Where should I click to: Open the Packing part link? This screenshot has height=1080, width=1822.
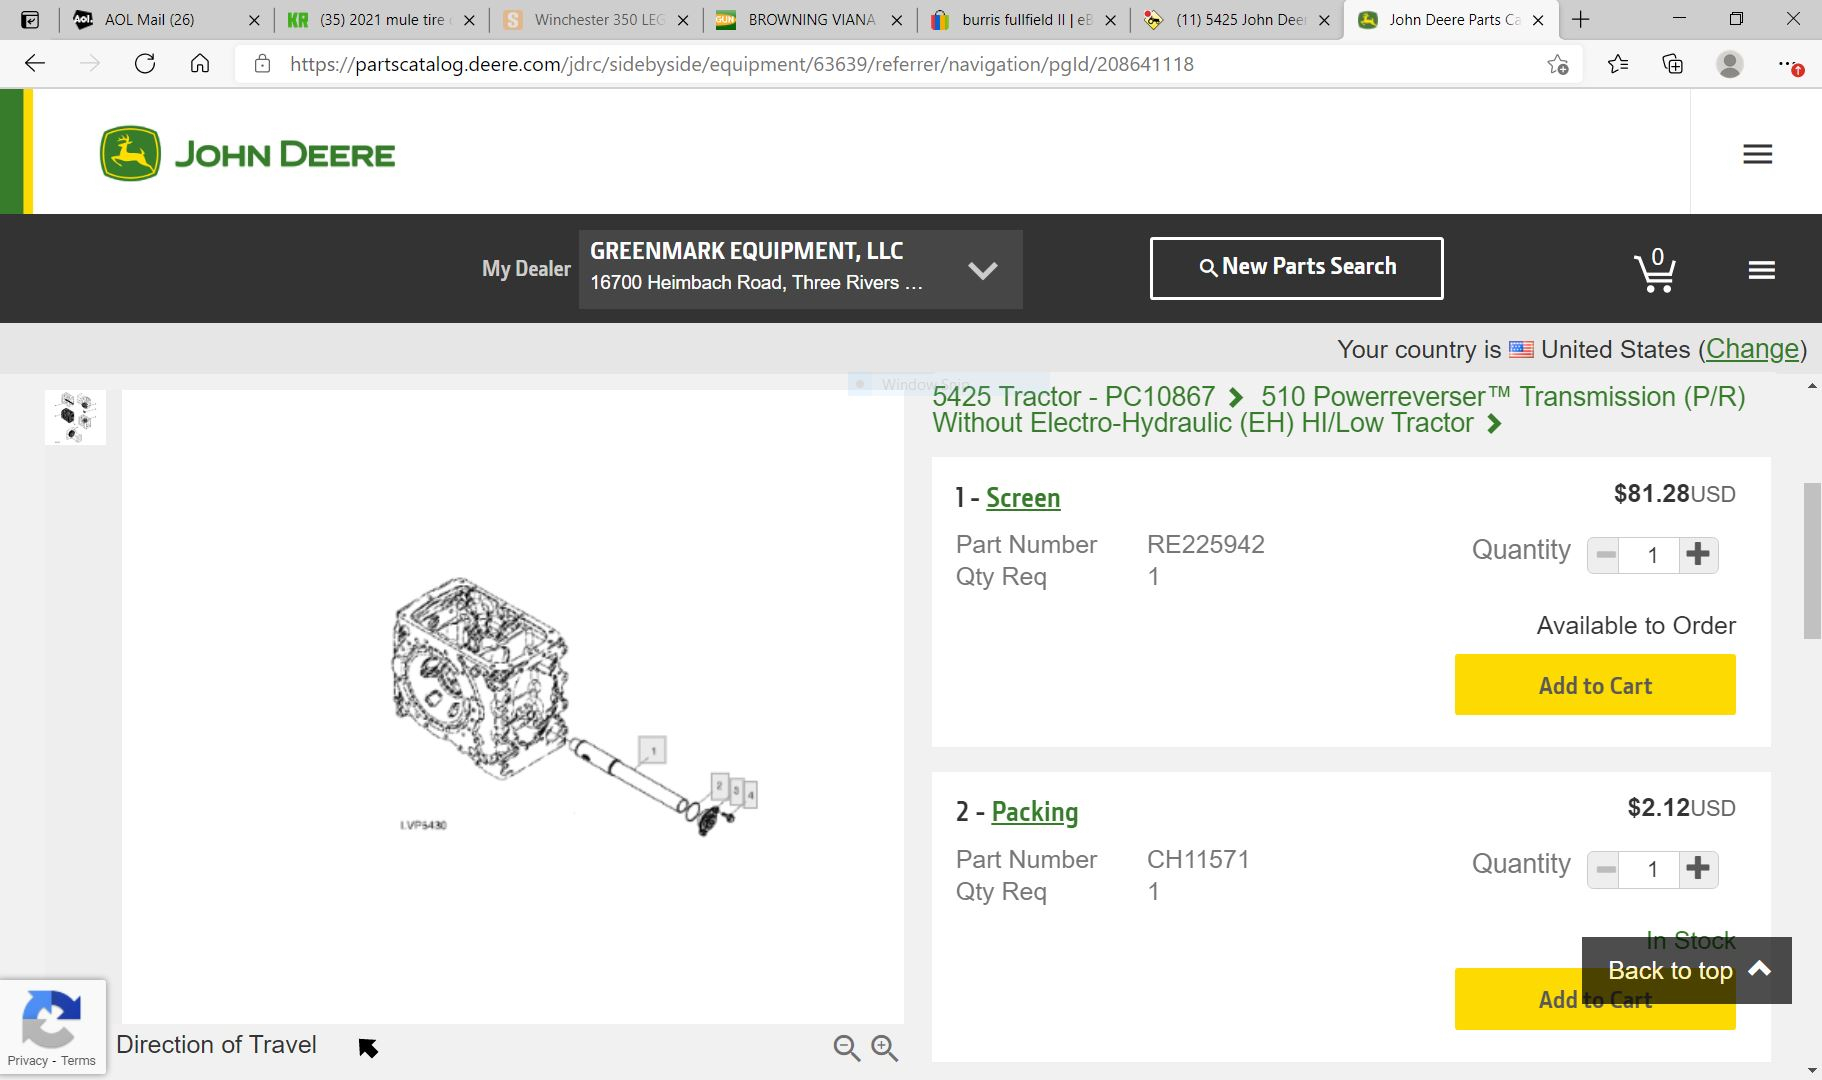pyautogui.click(x=1035, y=812)
